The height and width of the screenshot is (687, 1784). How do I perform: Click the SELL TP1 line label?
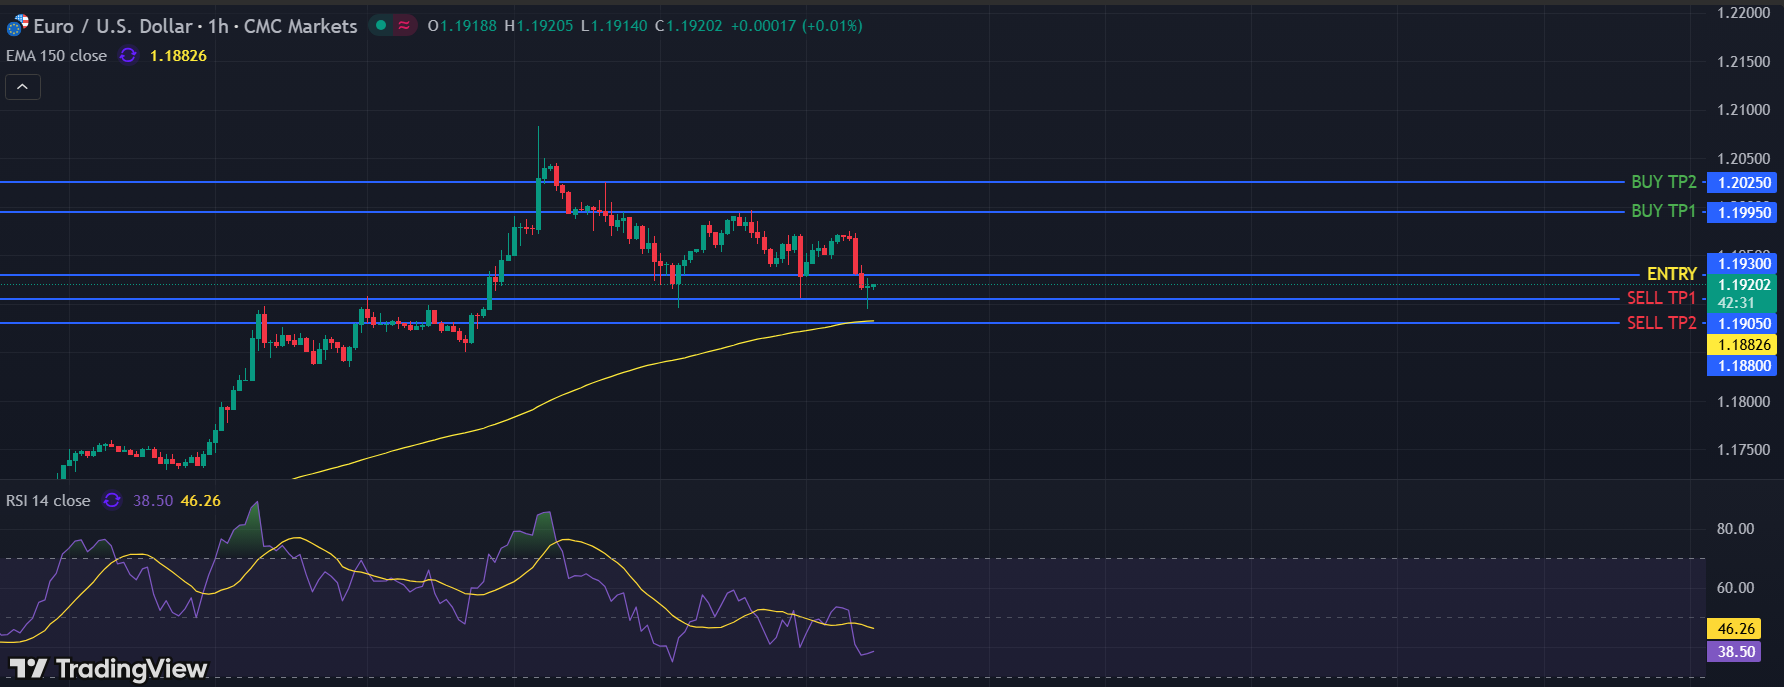1661,298
